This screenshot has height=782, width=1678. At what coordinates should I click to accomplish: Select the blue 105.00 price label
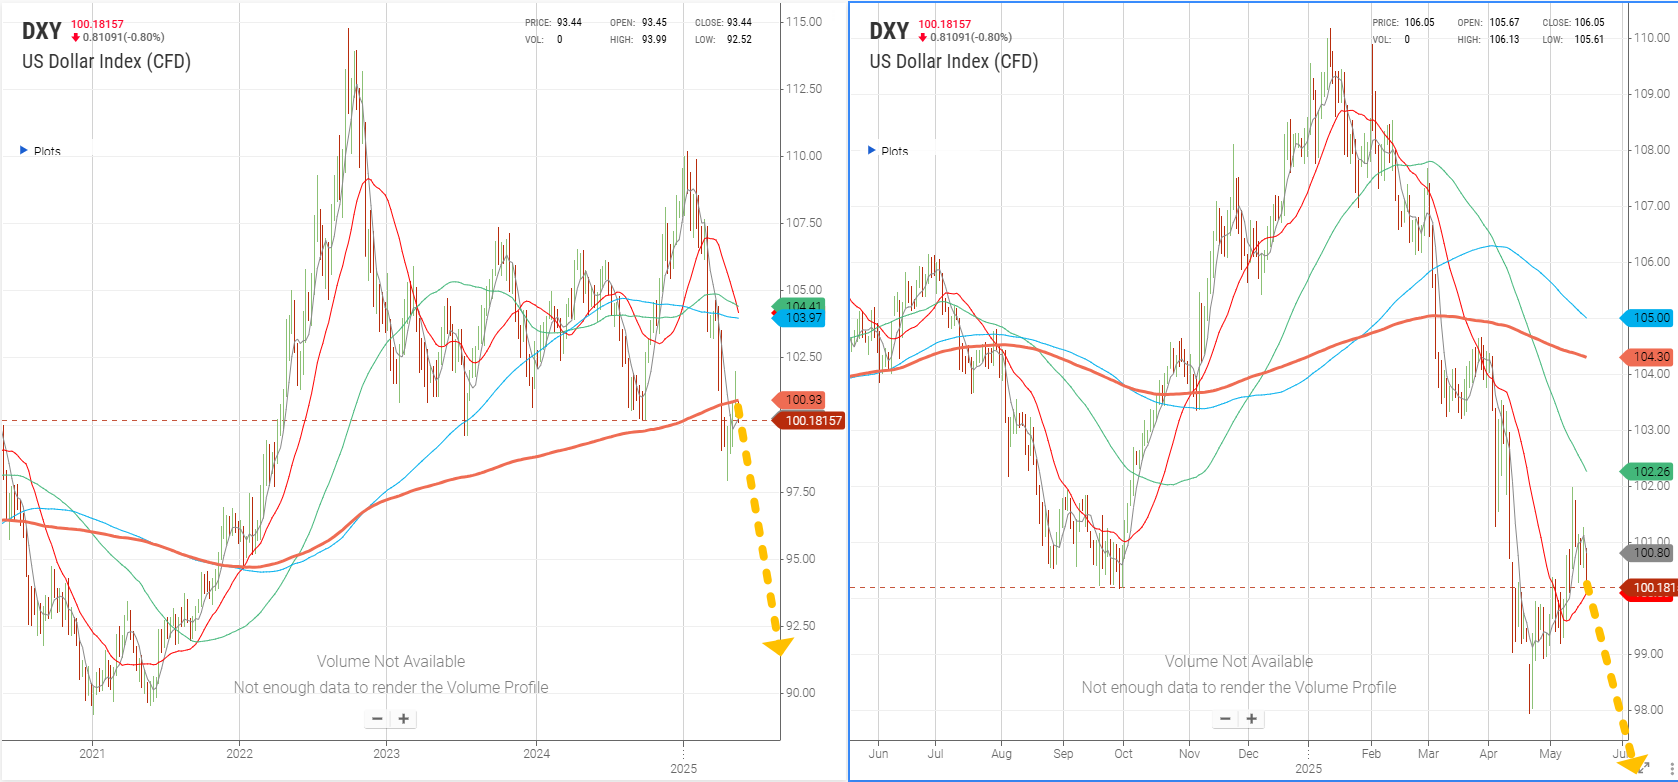(1649, 318)
